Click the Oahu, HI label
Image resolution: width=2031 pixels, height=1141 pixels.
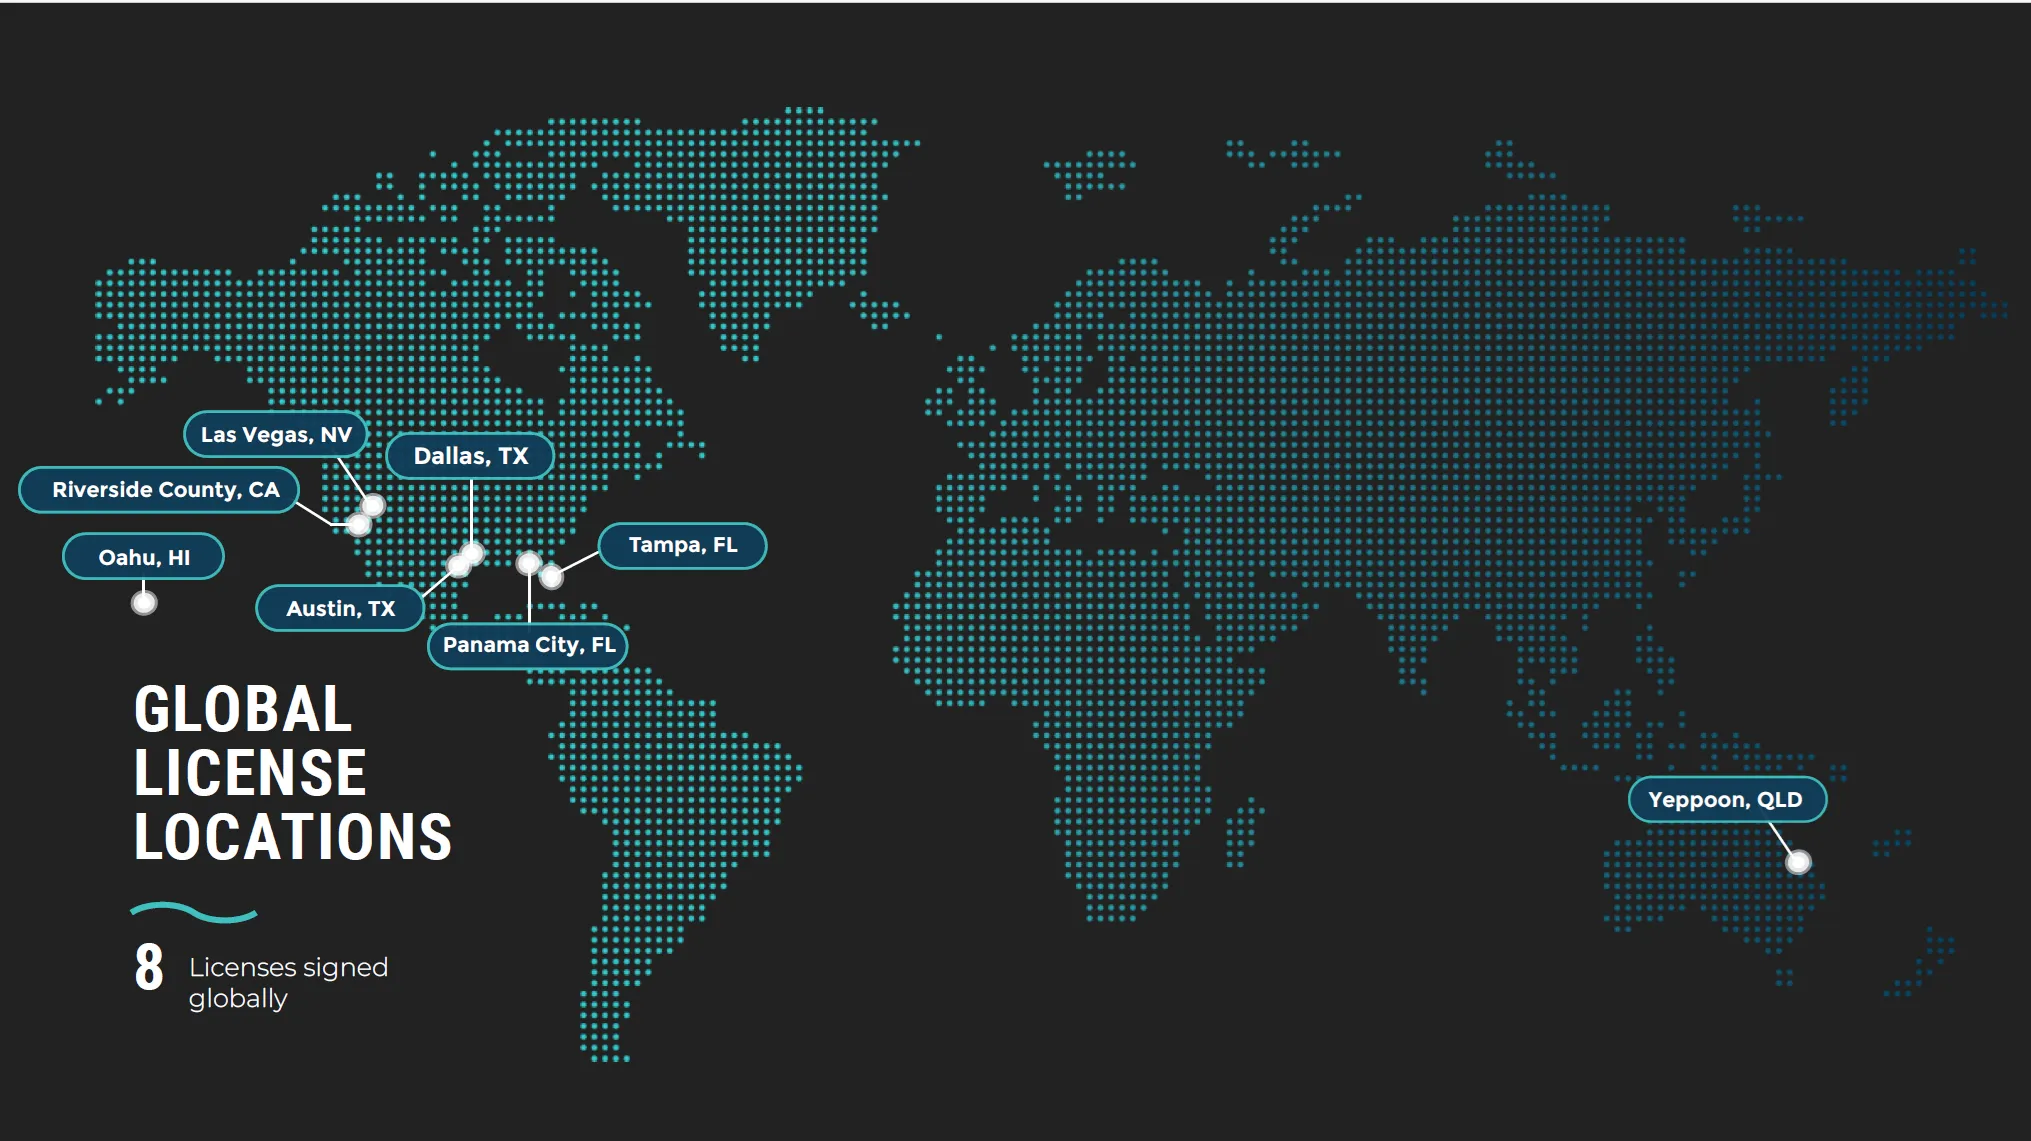click(143, 557)
